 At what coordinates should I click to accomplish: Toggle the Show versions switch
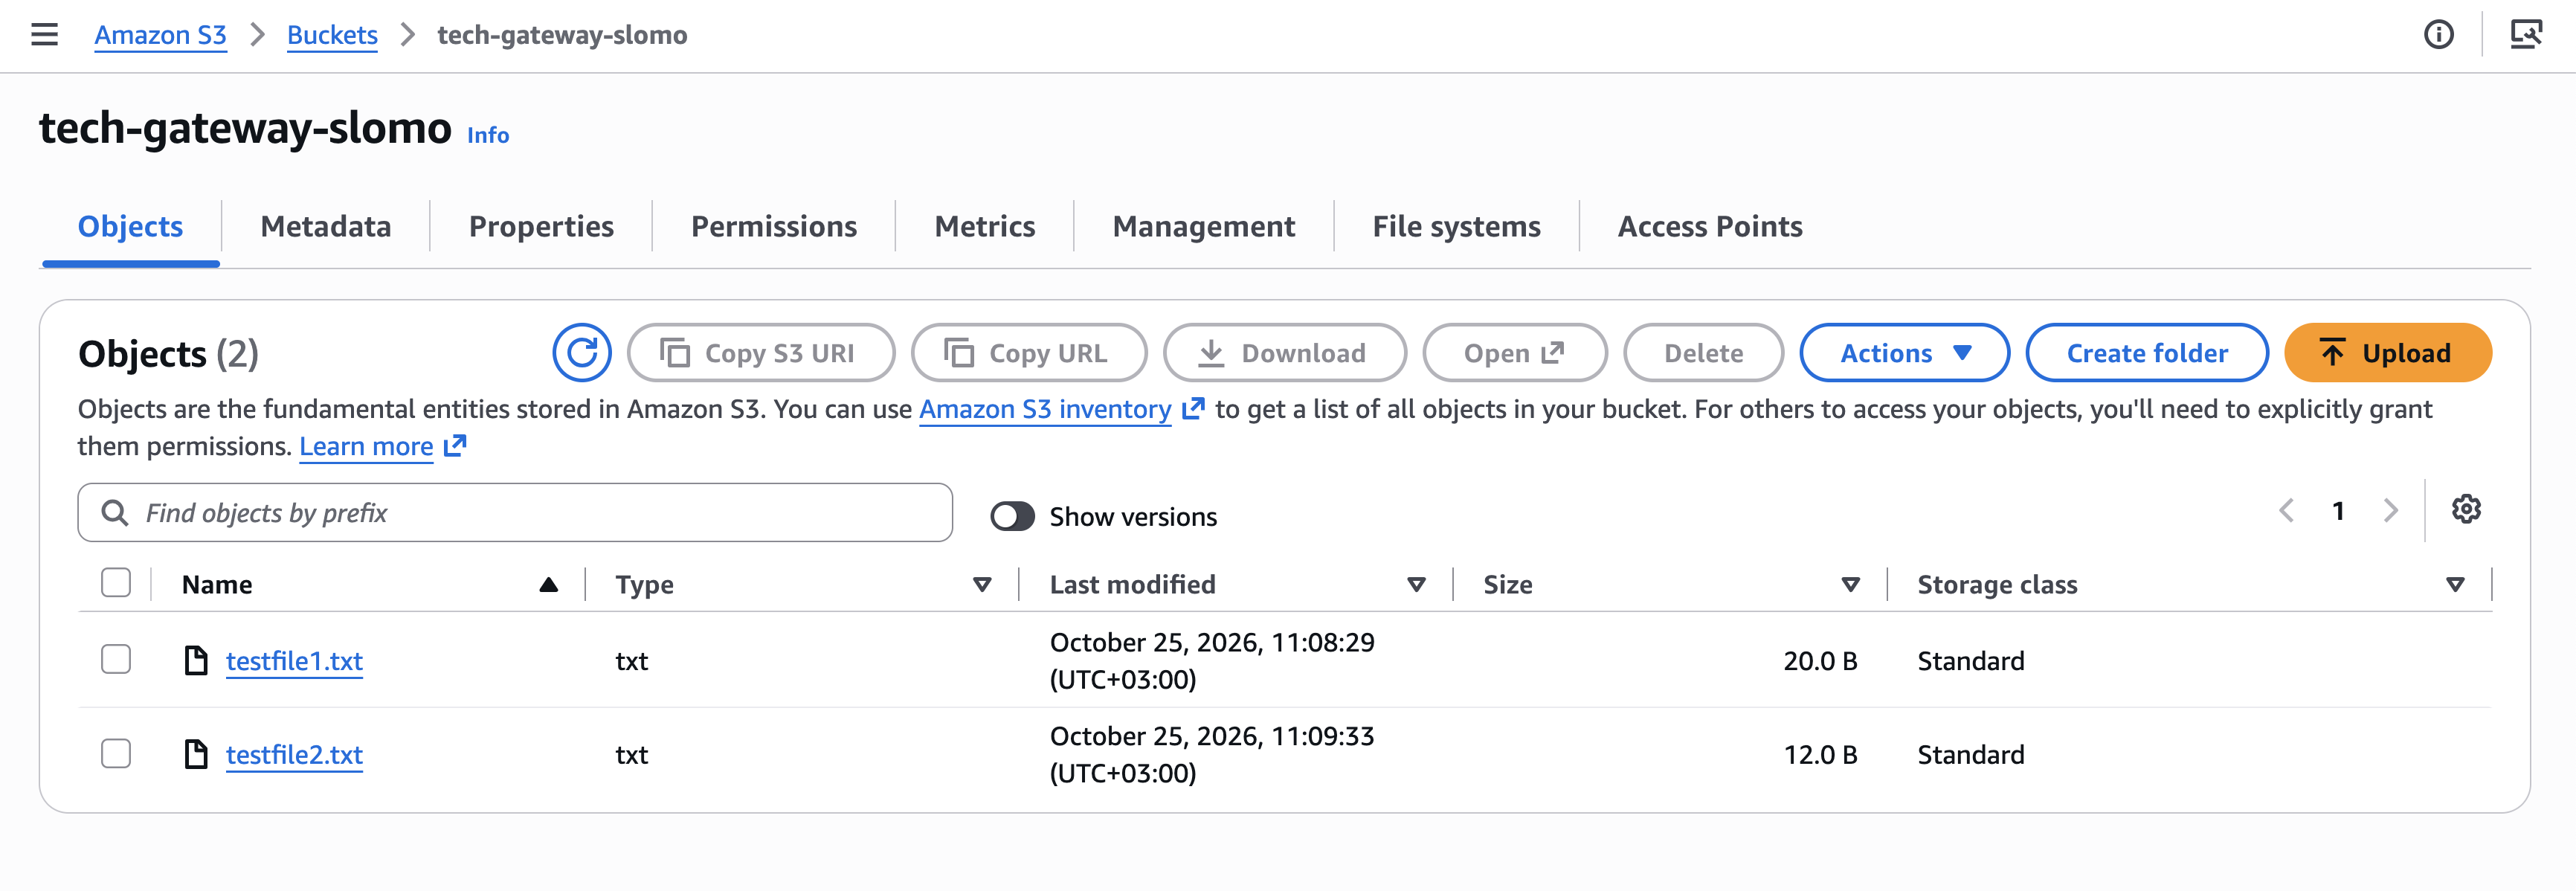1012,517
